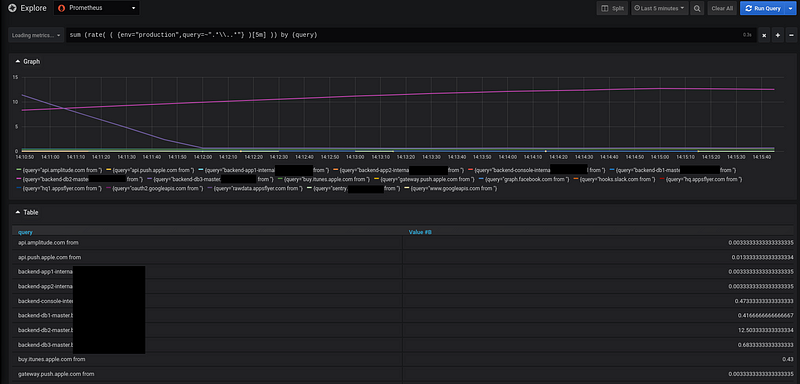Click the backend-console-interna table cell

click(x=207, y=301)
